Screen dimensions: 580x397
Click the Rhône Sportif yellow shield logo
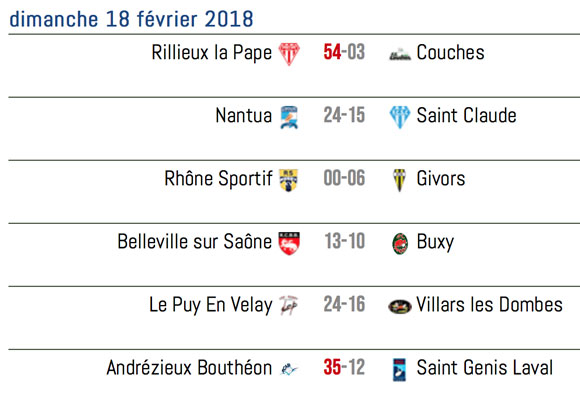289,180
